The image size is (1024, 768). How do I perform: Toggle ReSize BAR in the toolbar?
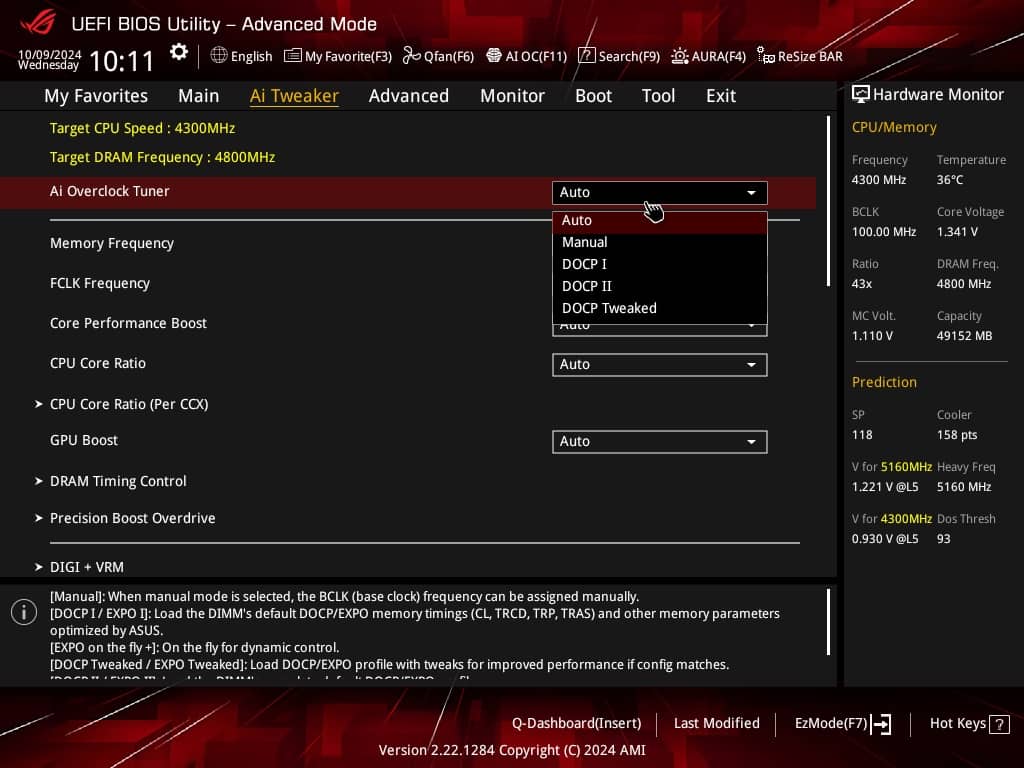tap(799, 56)
